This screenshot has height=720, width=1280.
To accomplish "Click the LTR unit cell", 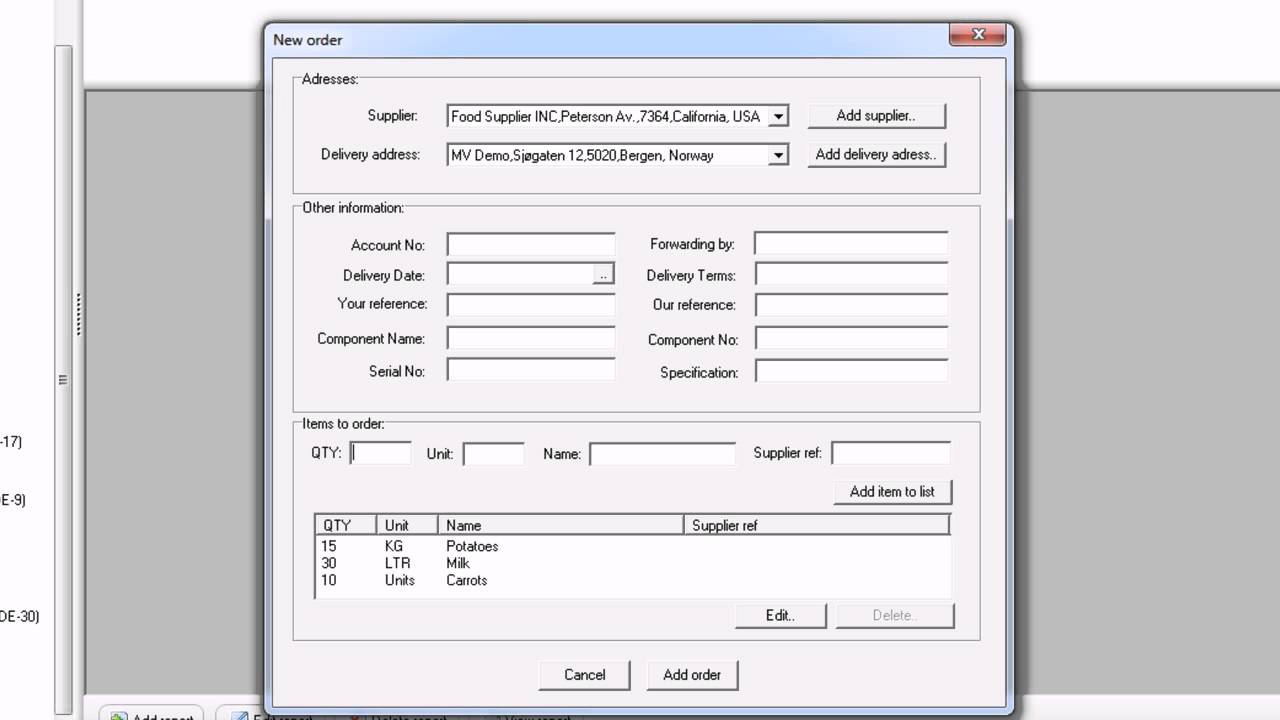I will point(397,563).
